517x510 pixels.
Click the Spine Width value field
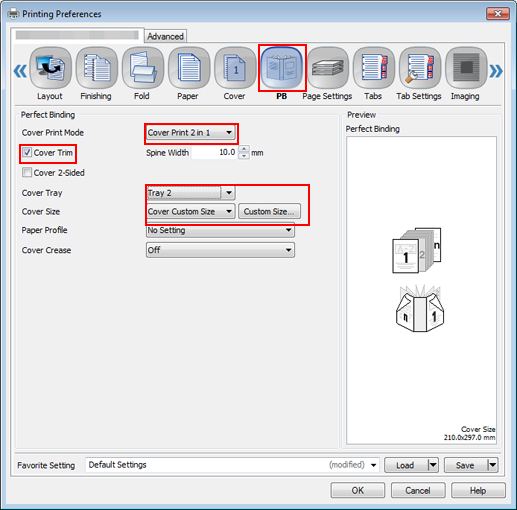tap(214, 153)
